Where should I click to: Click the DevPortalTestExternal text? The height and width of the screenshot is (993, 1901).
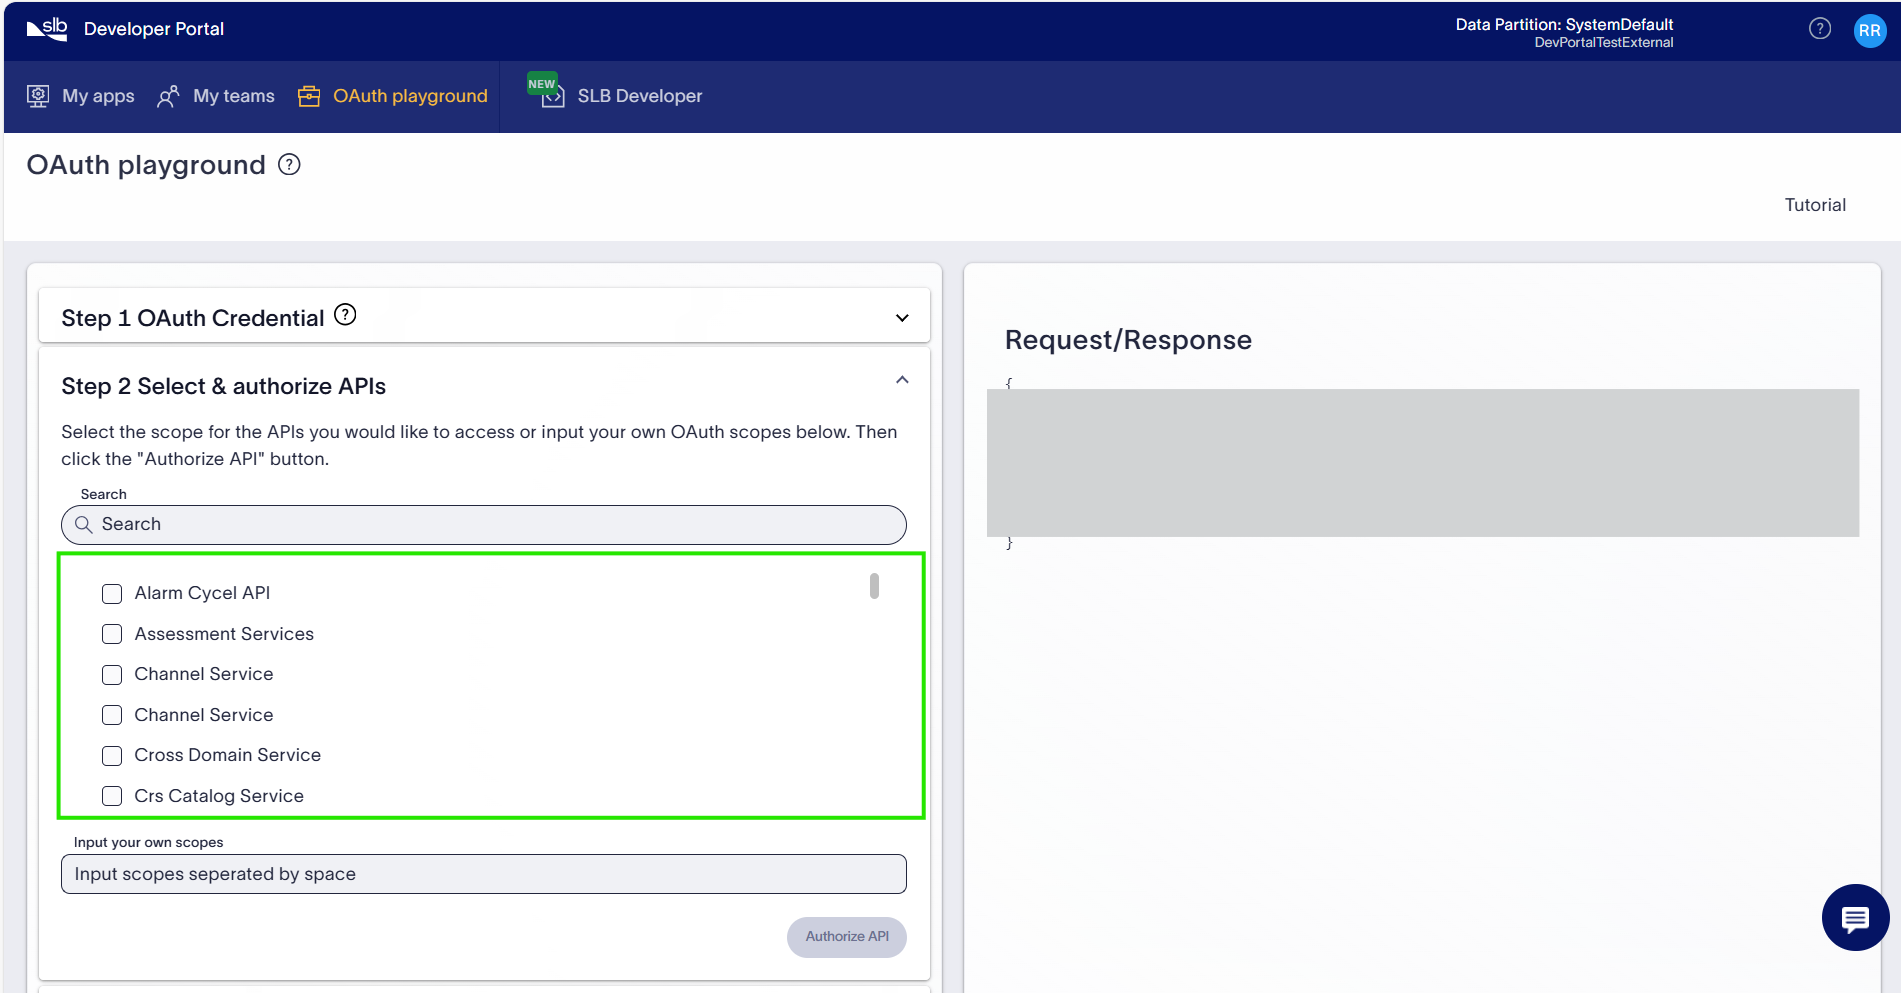pos(1604,43)
